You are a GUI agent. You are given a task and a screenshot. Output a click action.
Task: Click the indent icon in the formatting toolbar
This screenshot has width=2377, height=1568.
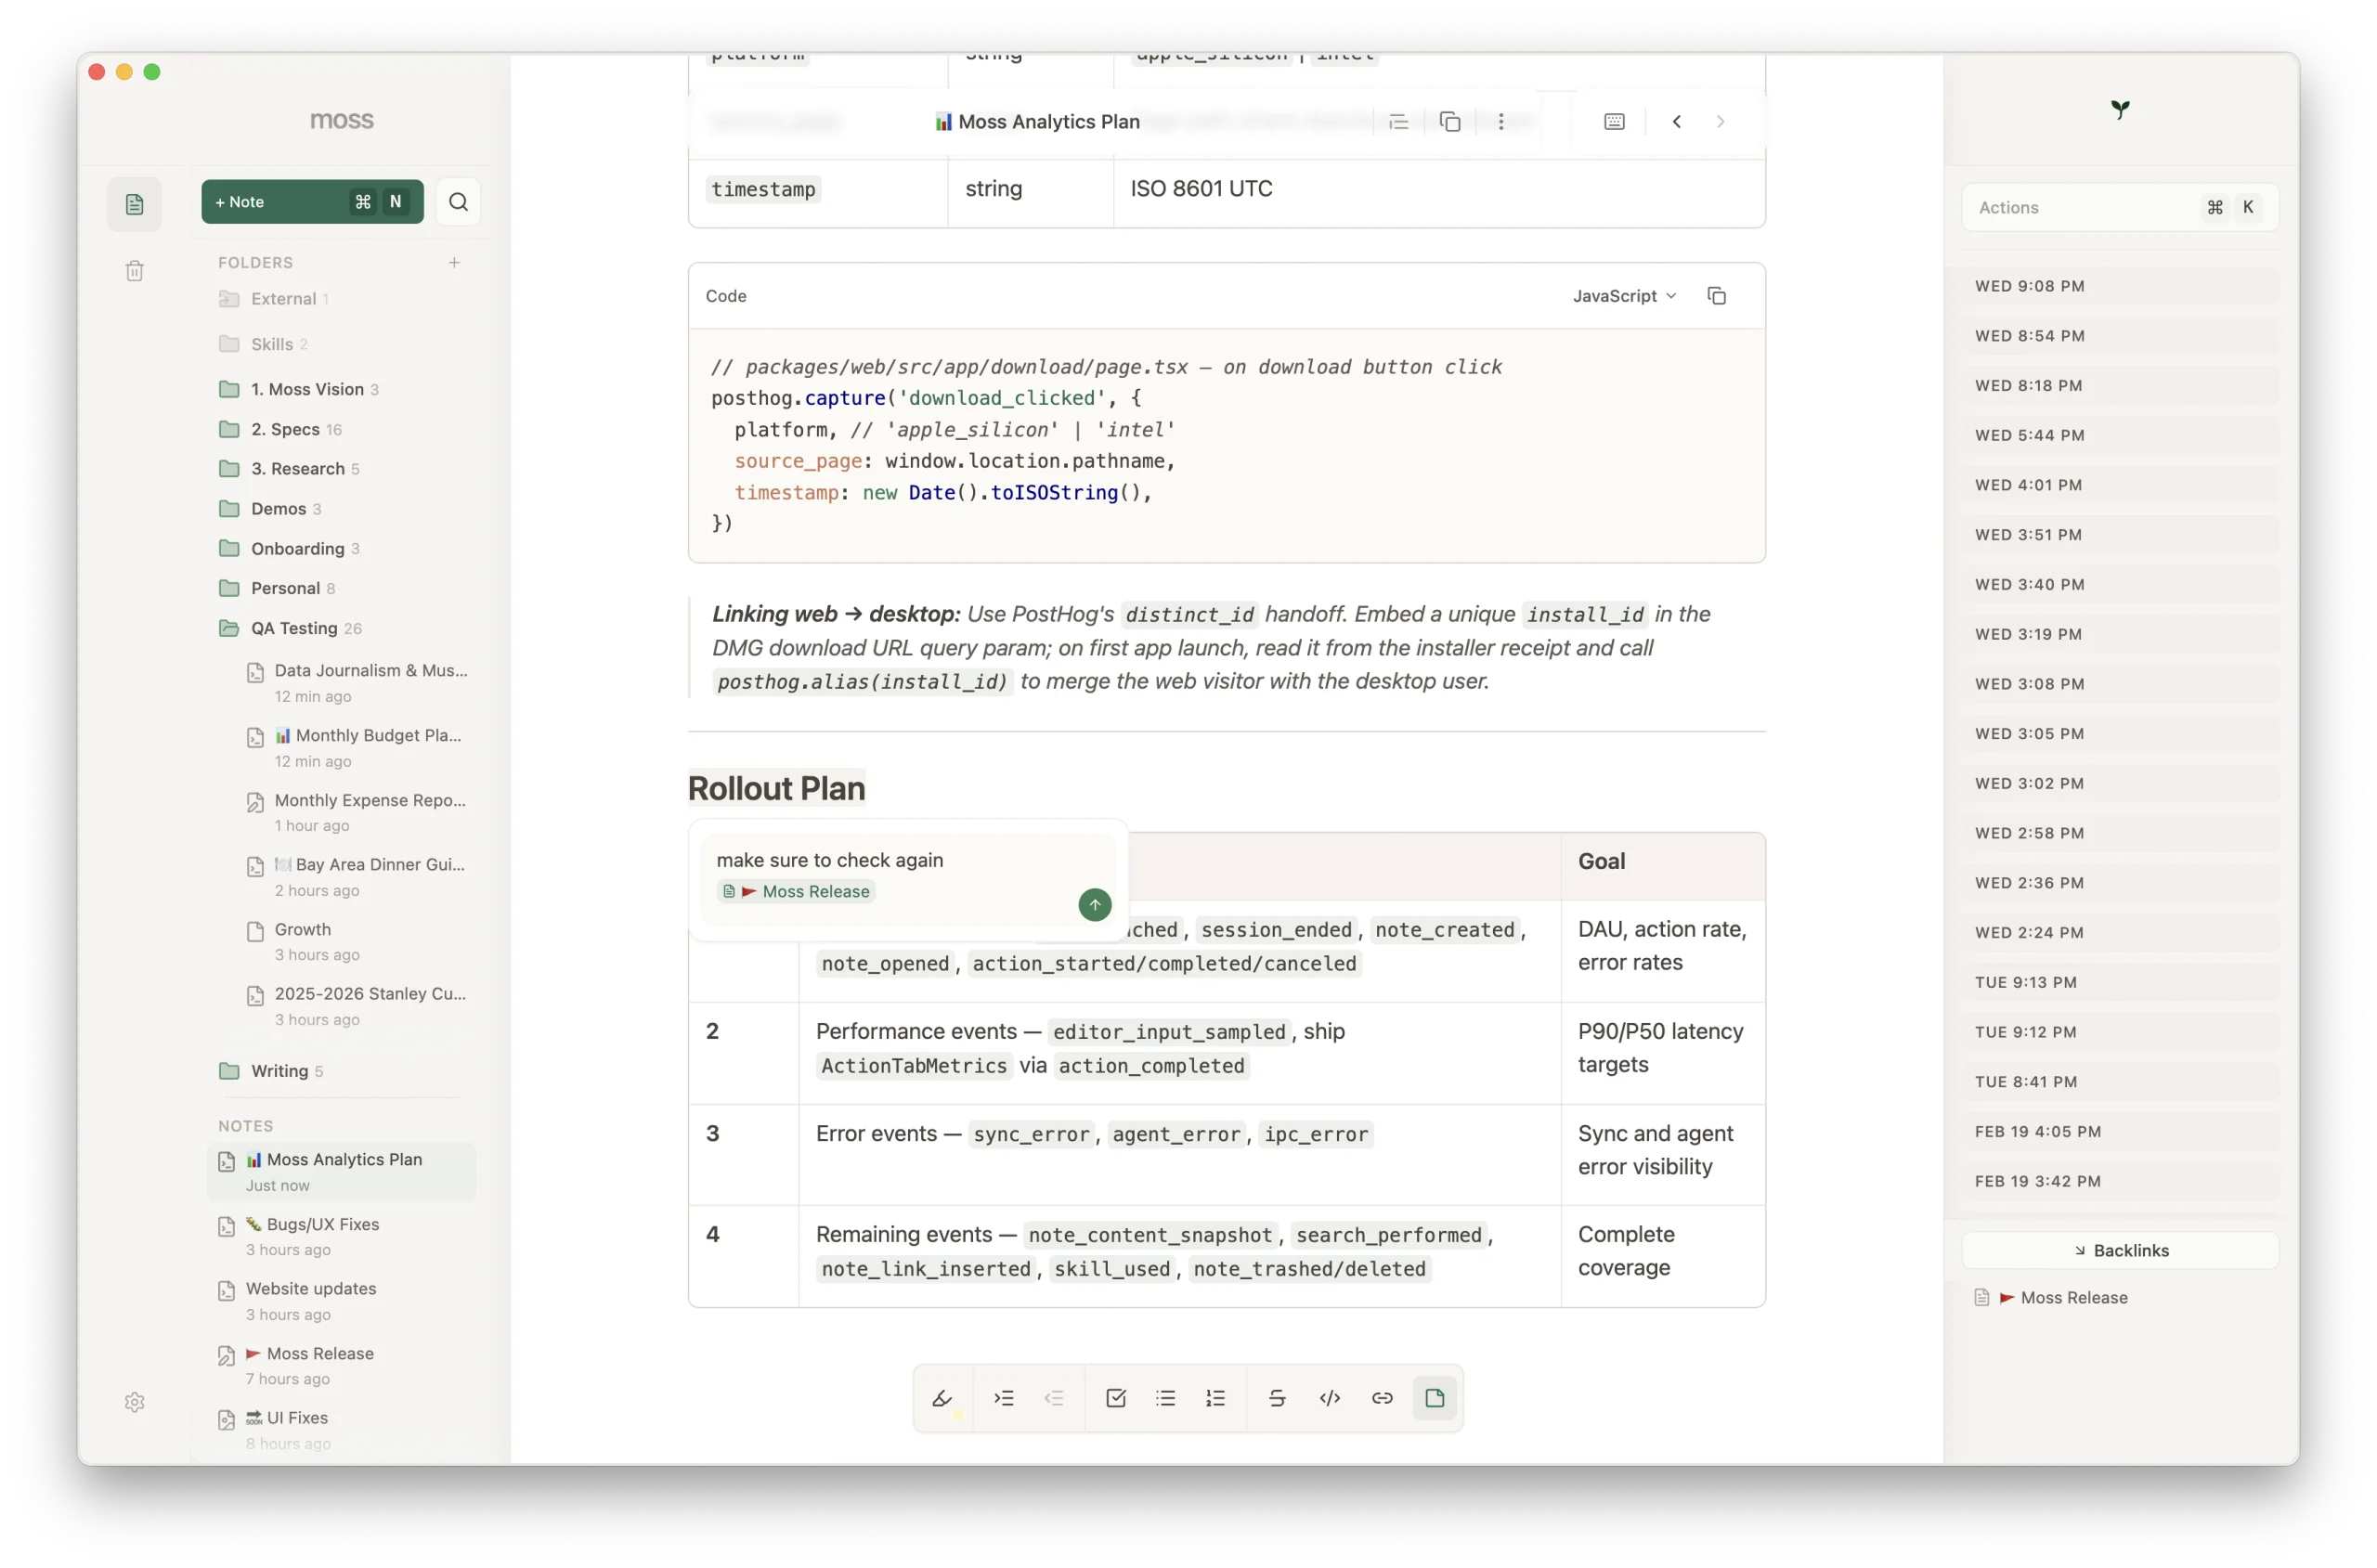tap(1004, 1398)
